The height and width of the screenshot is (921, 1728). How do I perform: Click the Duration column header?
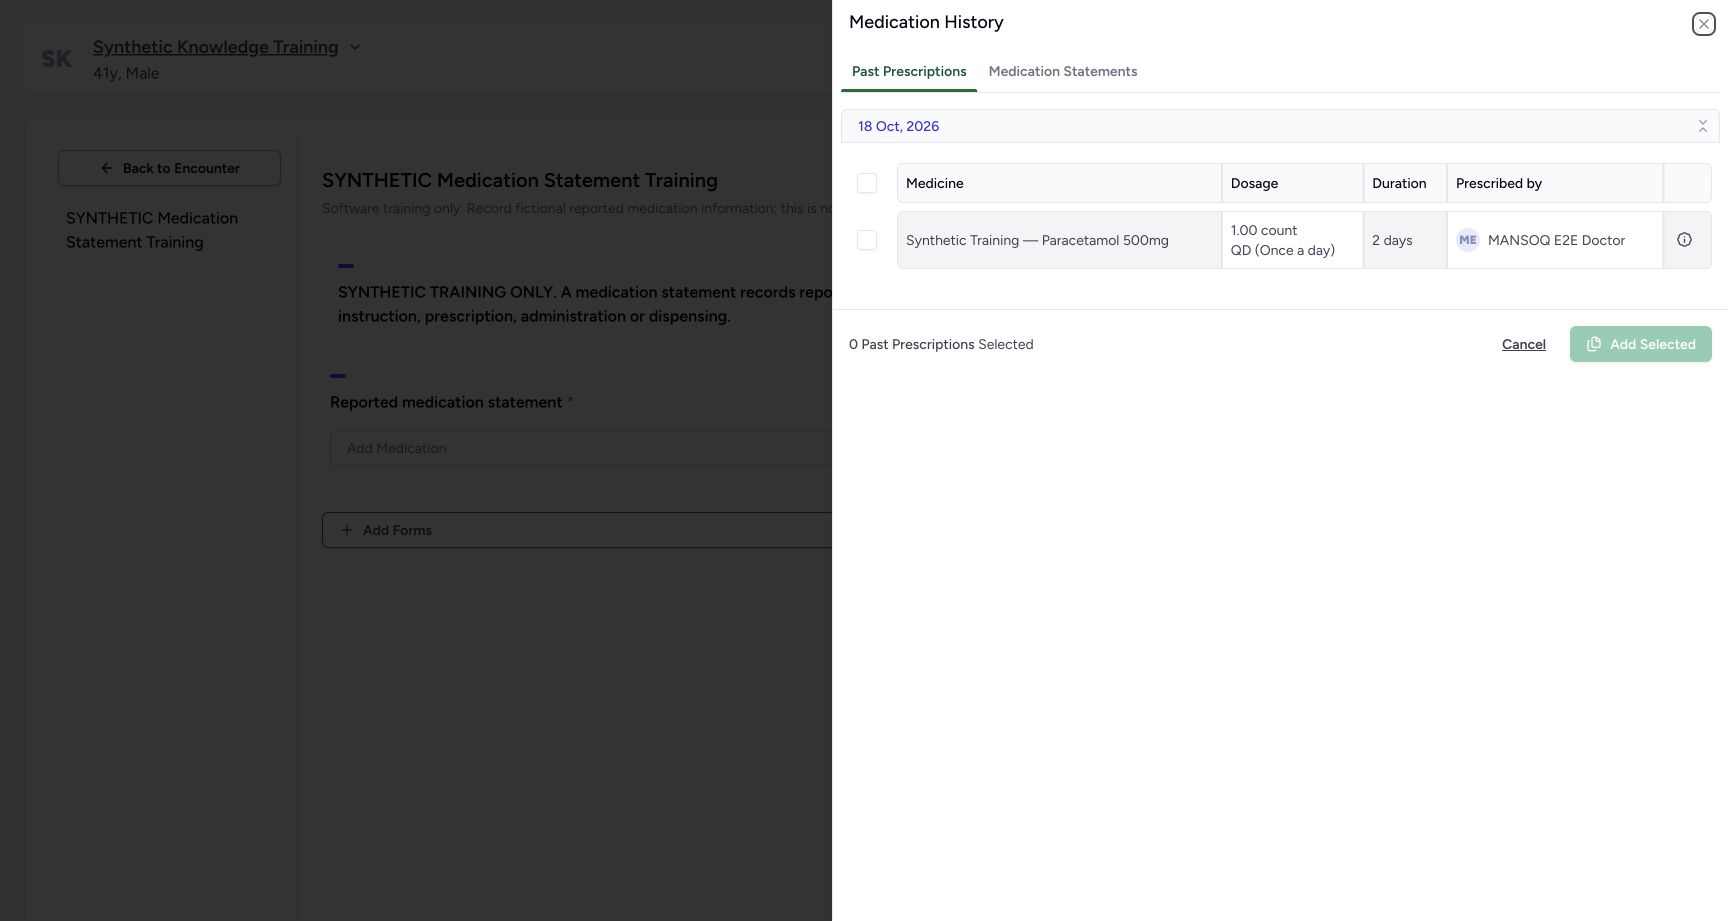(x=1404, y=183)
